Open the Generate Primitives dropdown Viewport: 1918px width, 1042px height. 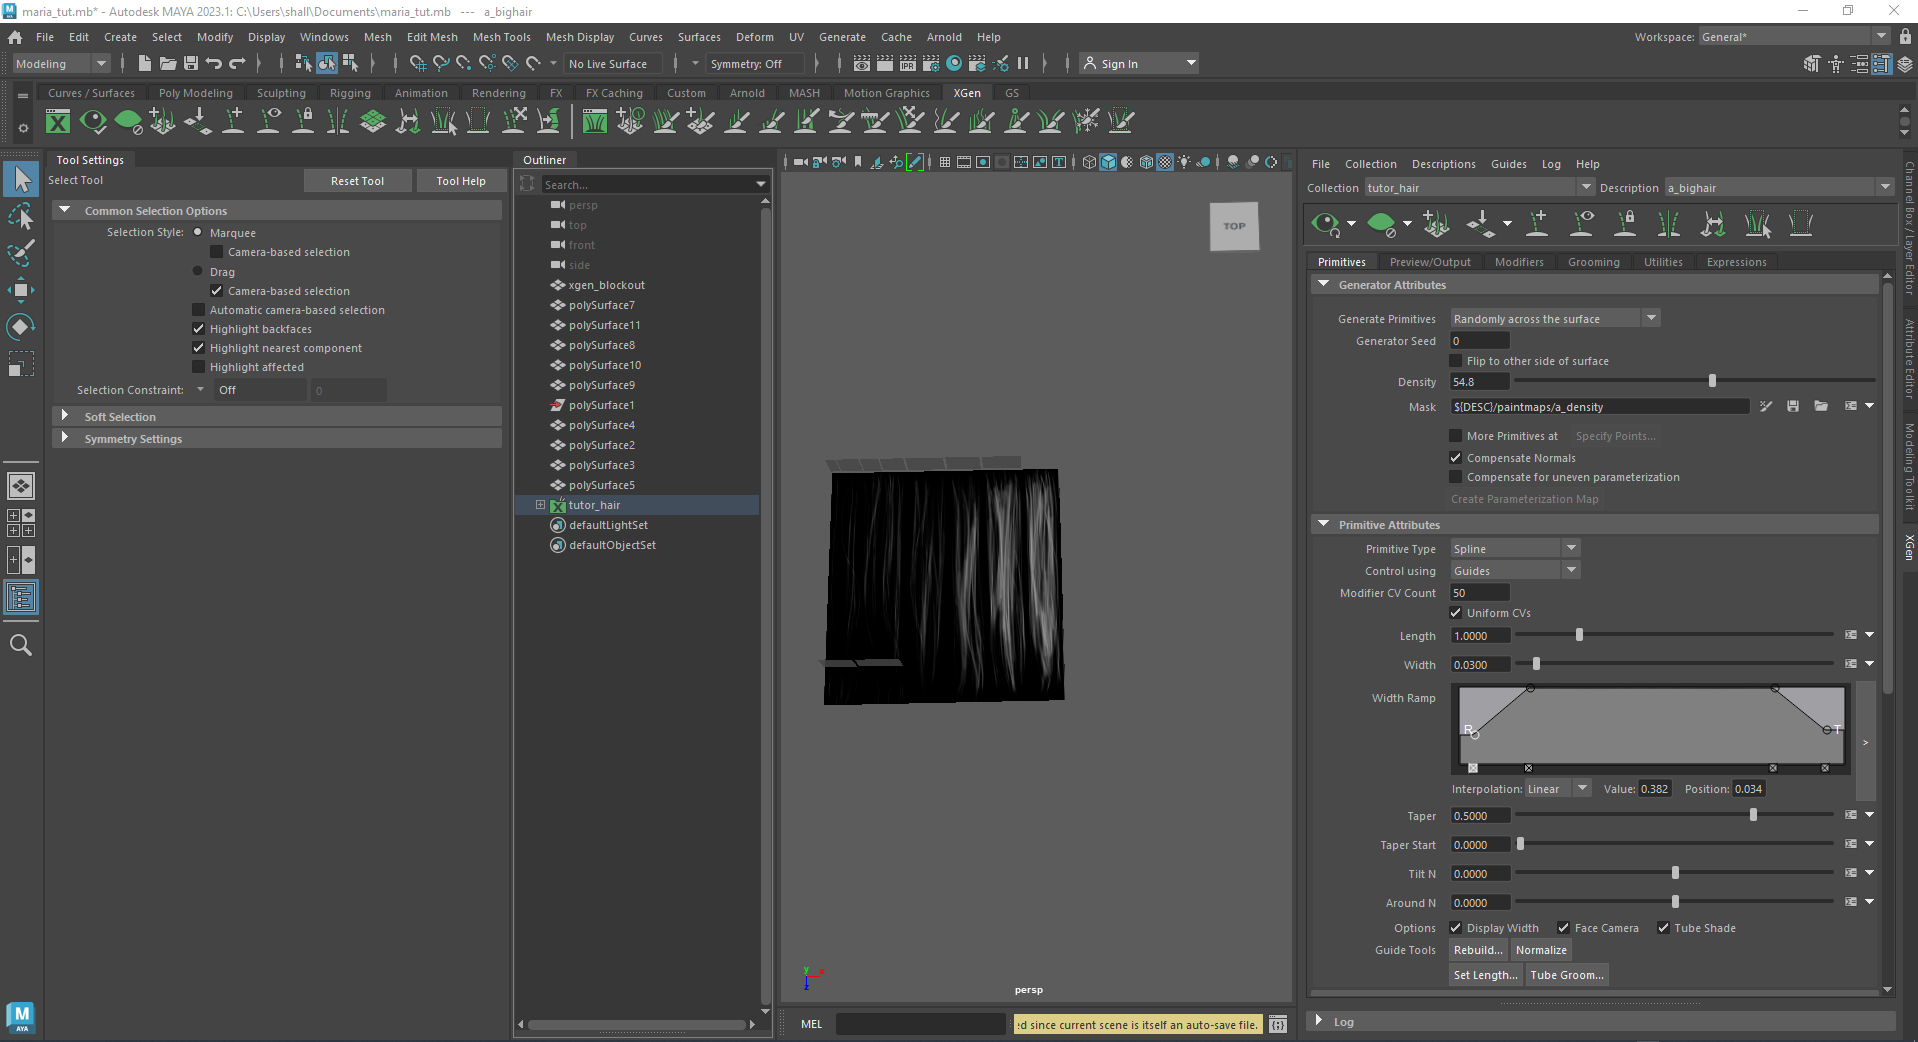[x=1650, y=318]
